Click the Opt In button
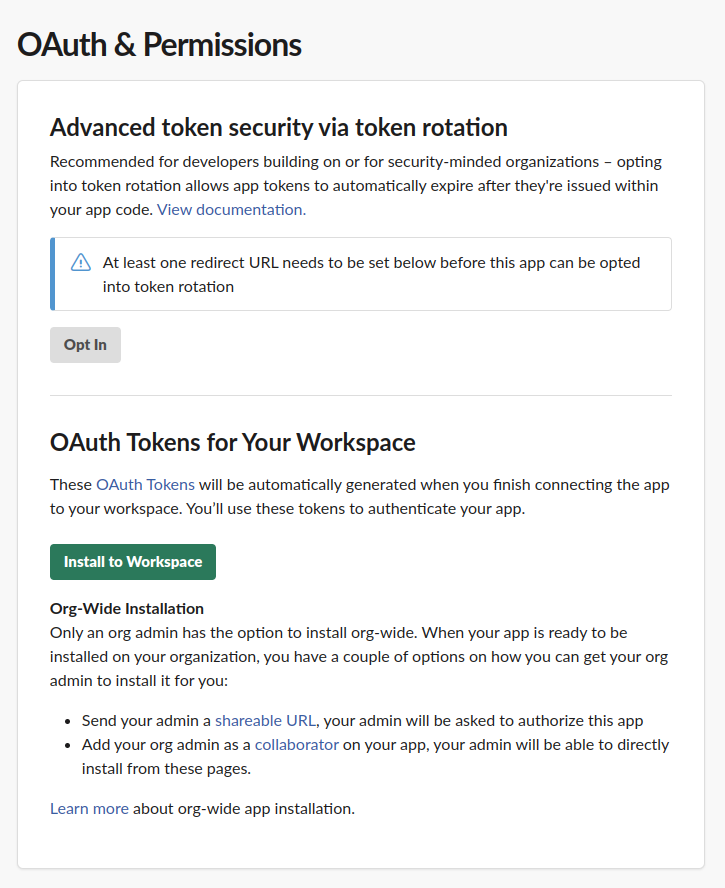Viewport: 725px width, 888px height. tap(86, 345)
